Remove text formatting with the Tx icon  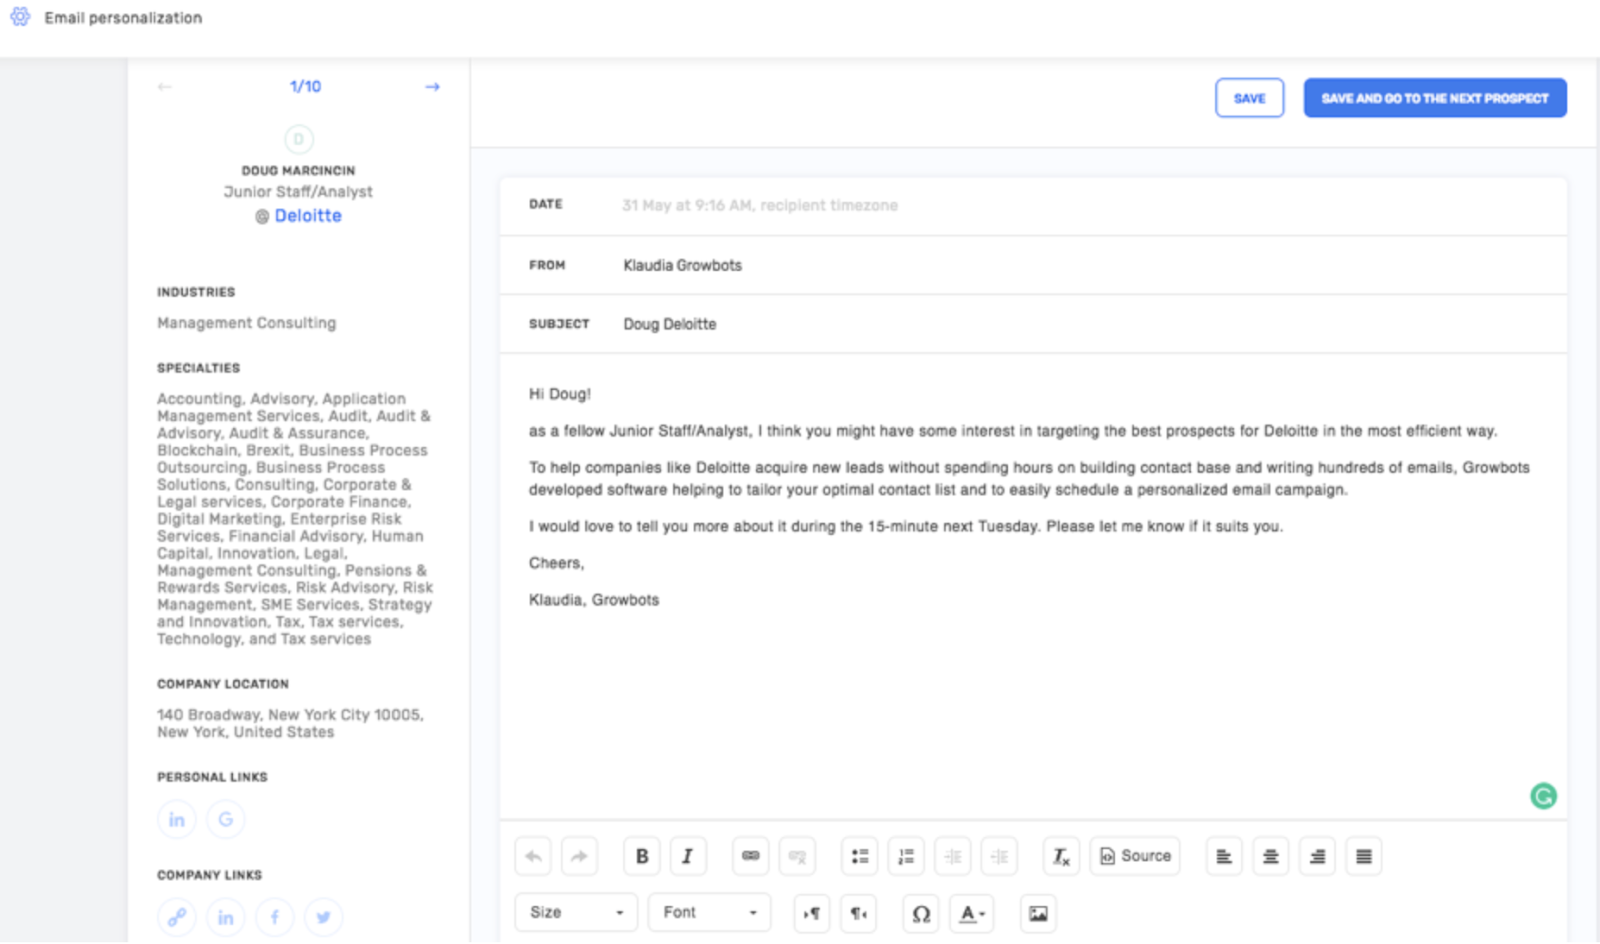[x=1060, y=856]
